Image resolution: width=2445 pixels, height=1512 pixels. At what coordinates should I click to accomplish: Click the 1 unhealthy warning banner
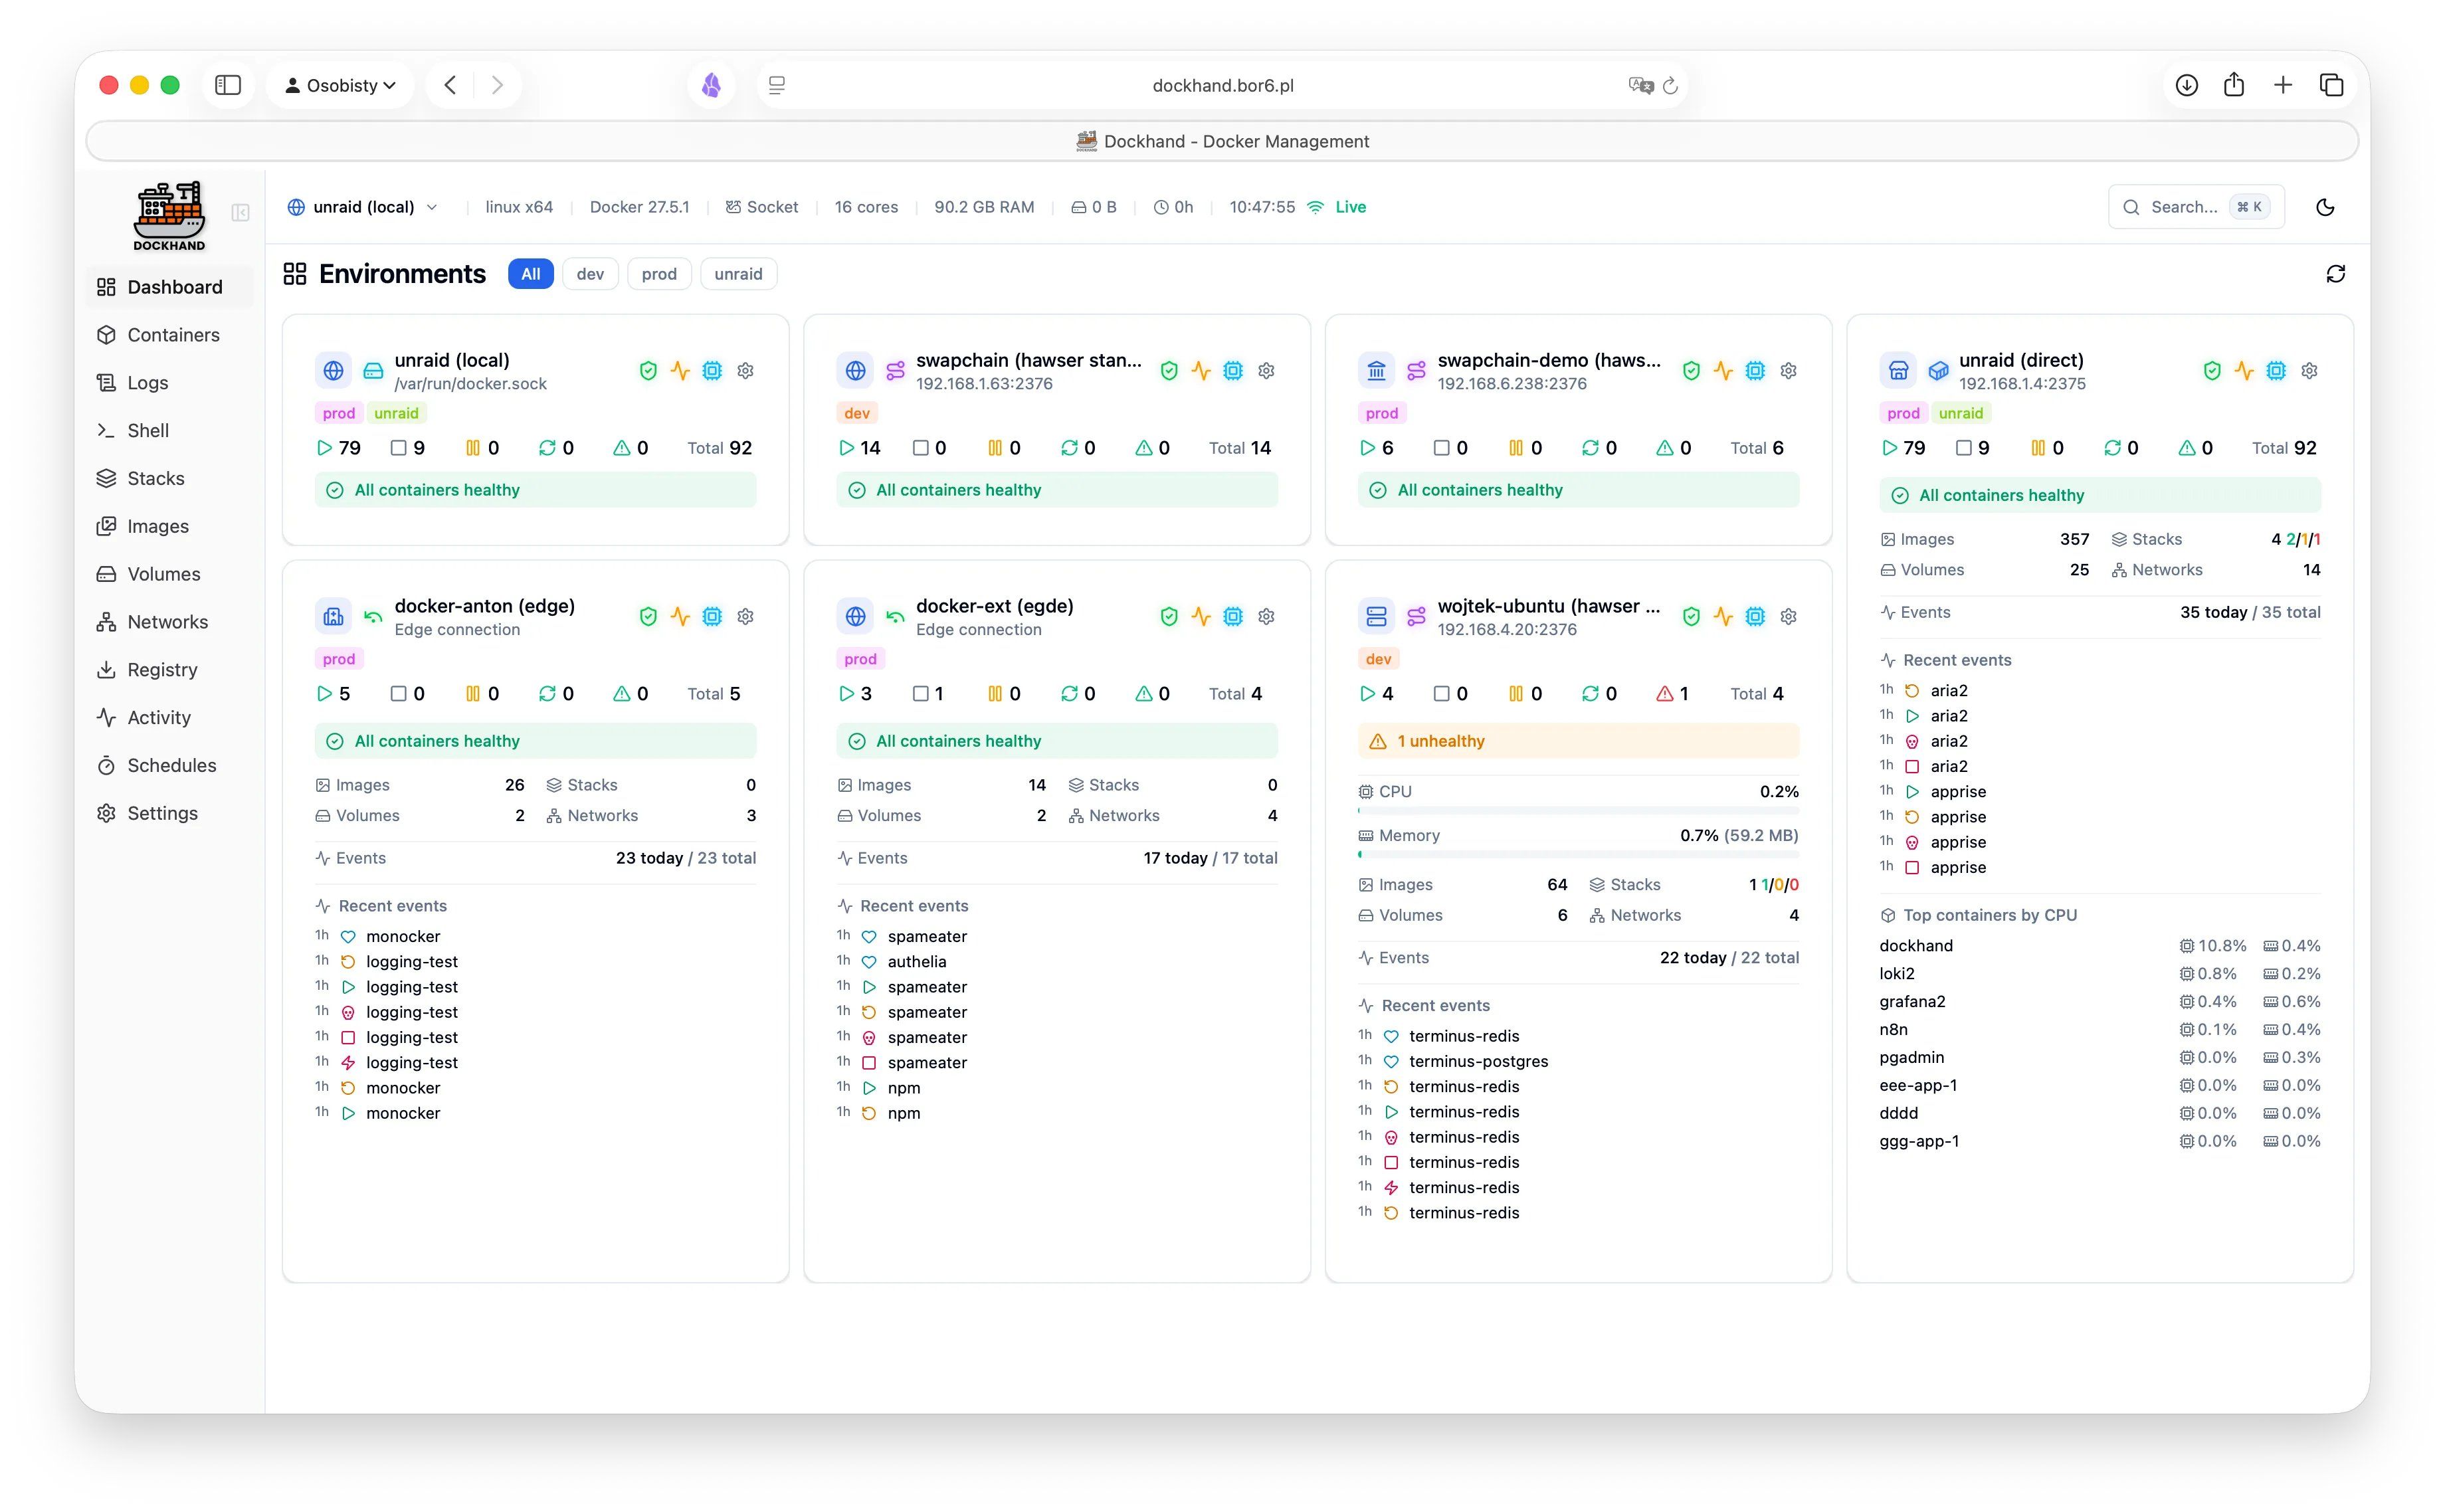[x=1577, y=741]
